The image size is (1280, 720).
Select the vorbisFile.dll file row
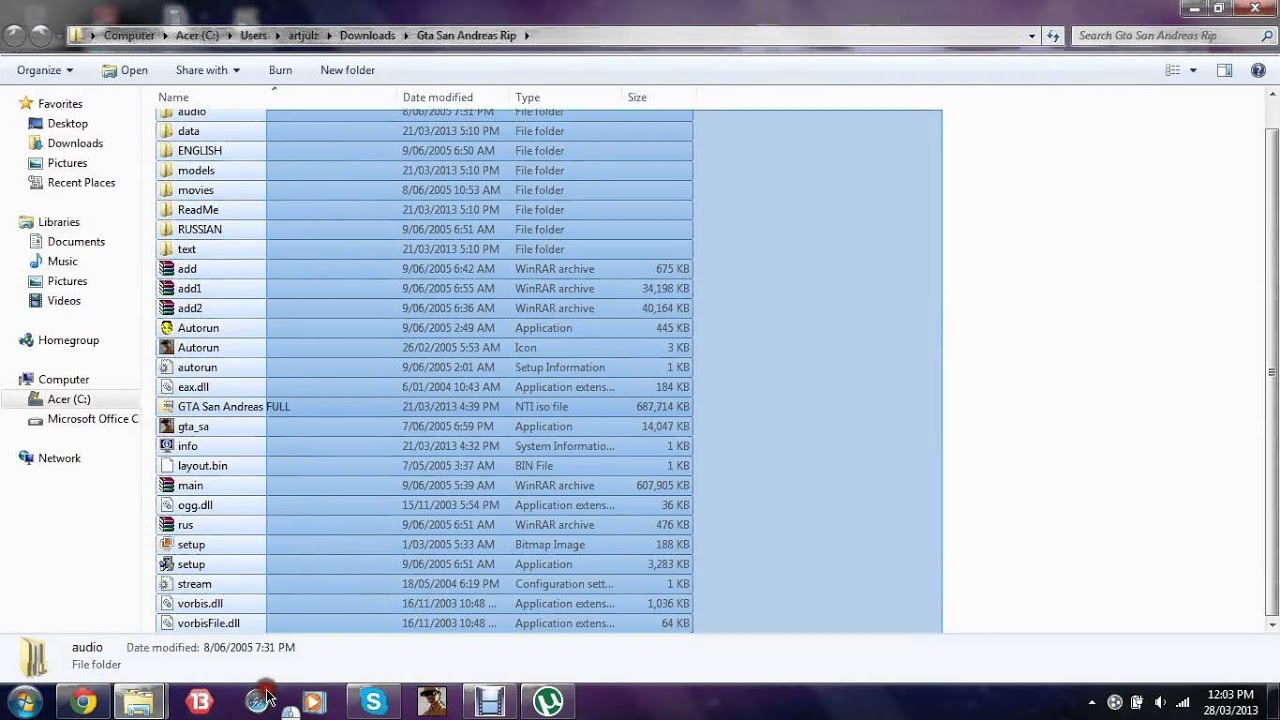click(x=424, y=623)
